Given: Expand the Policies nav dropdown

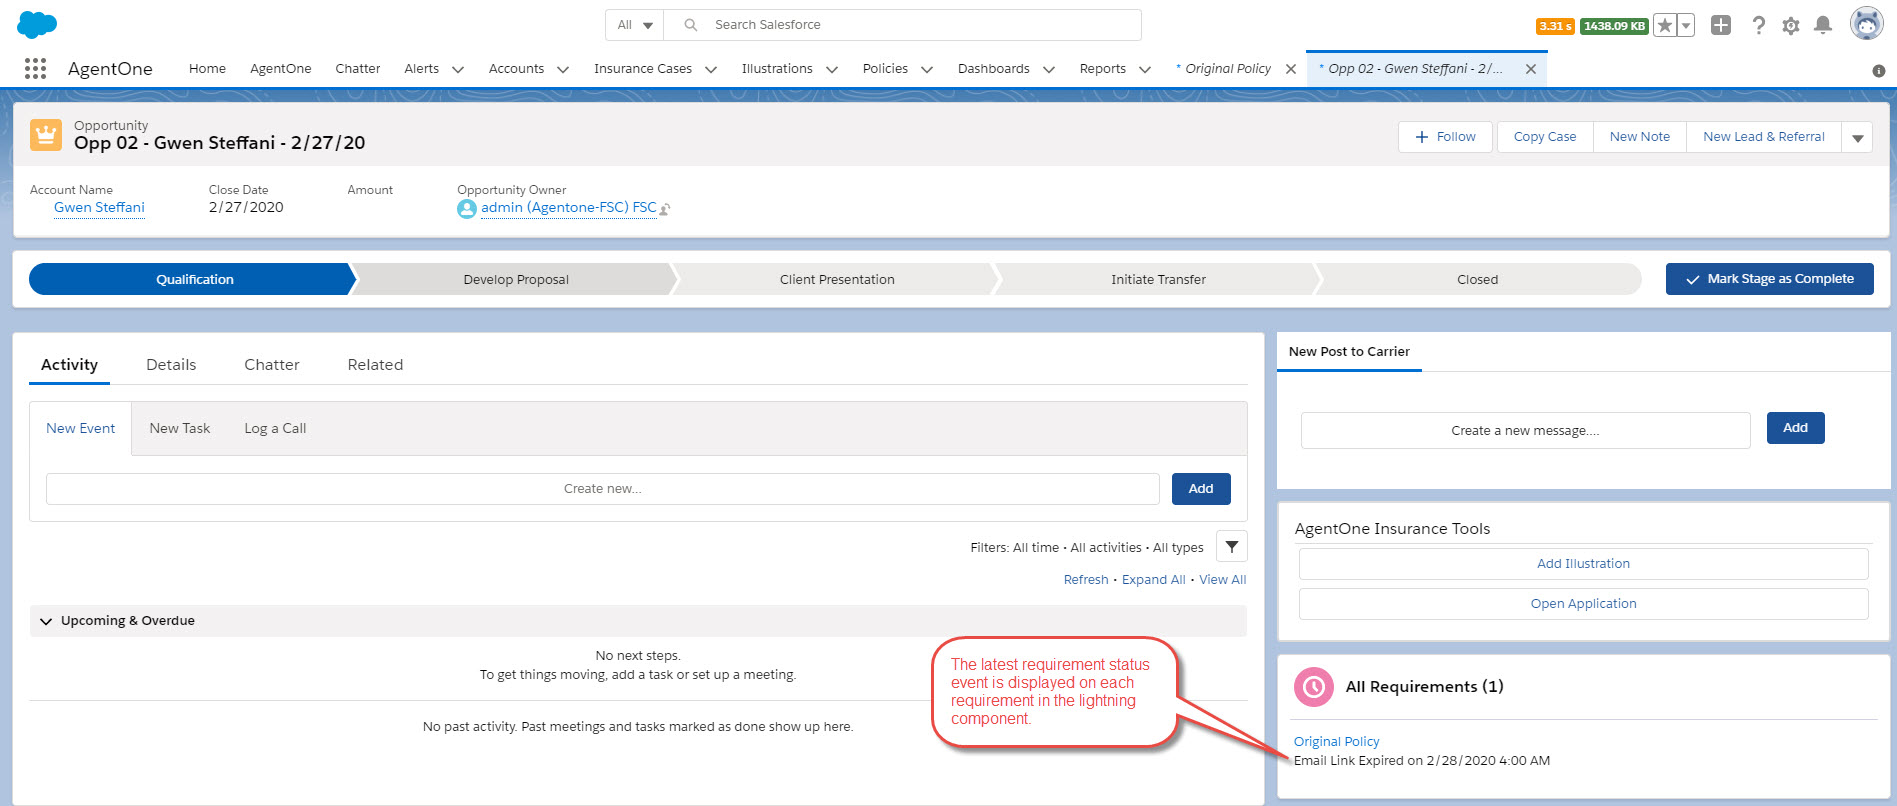Looking at the screenshot, I should (x=927, y=69).
